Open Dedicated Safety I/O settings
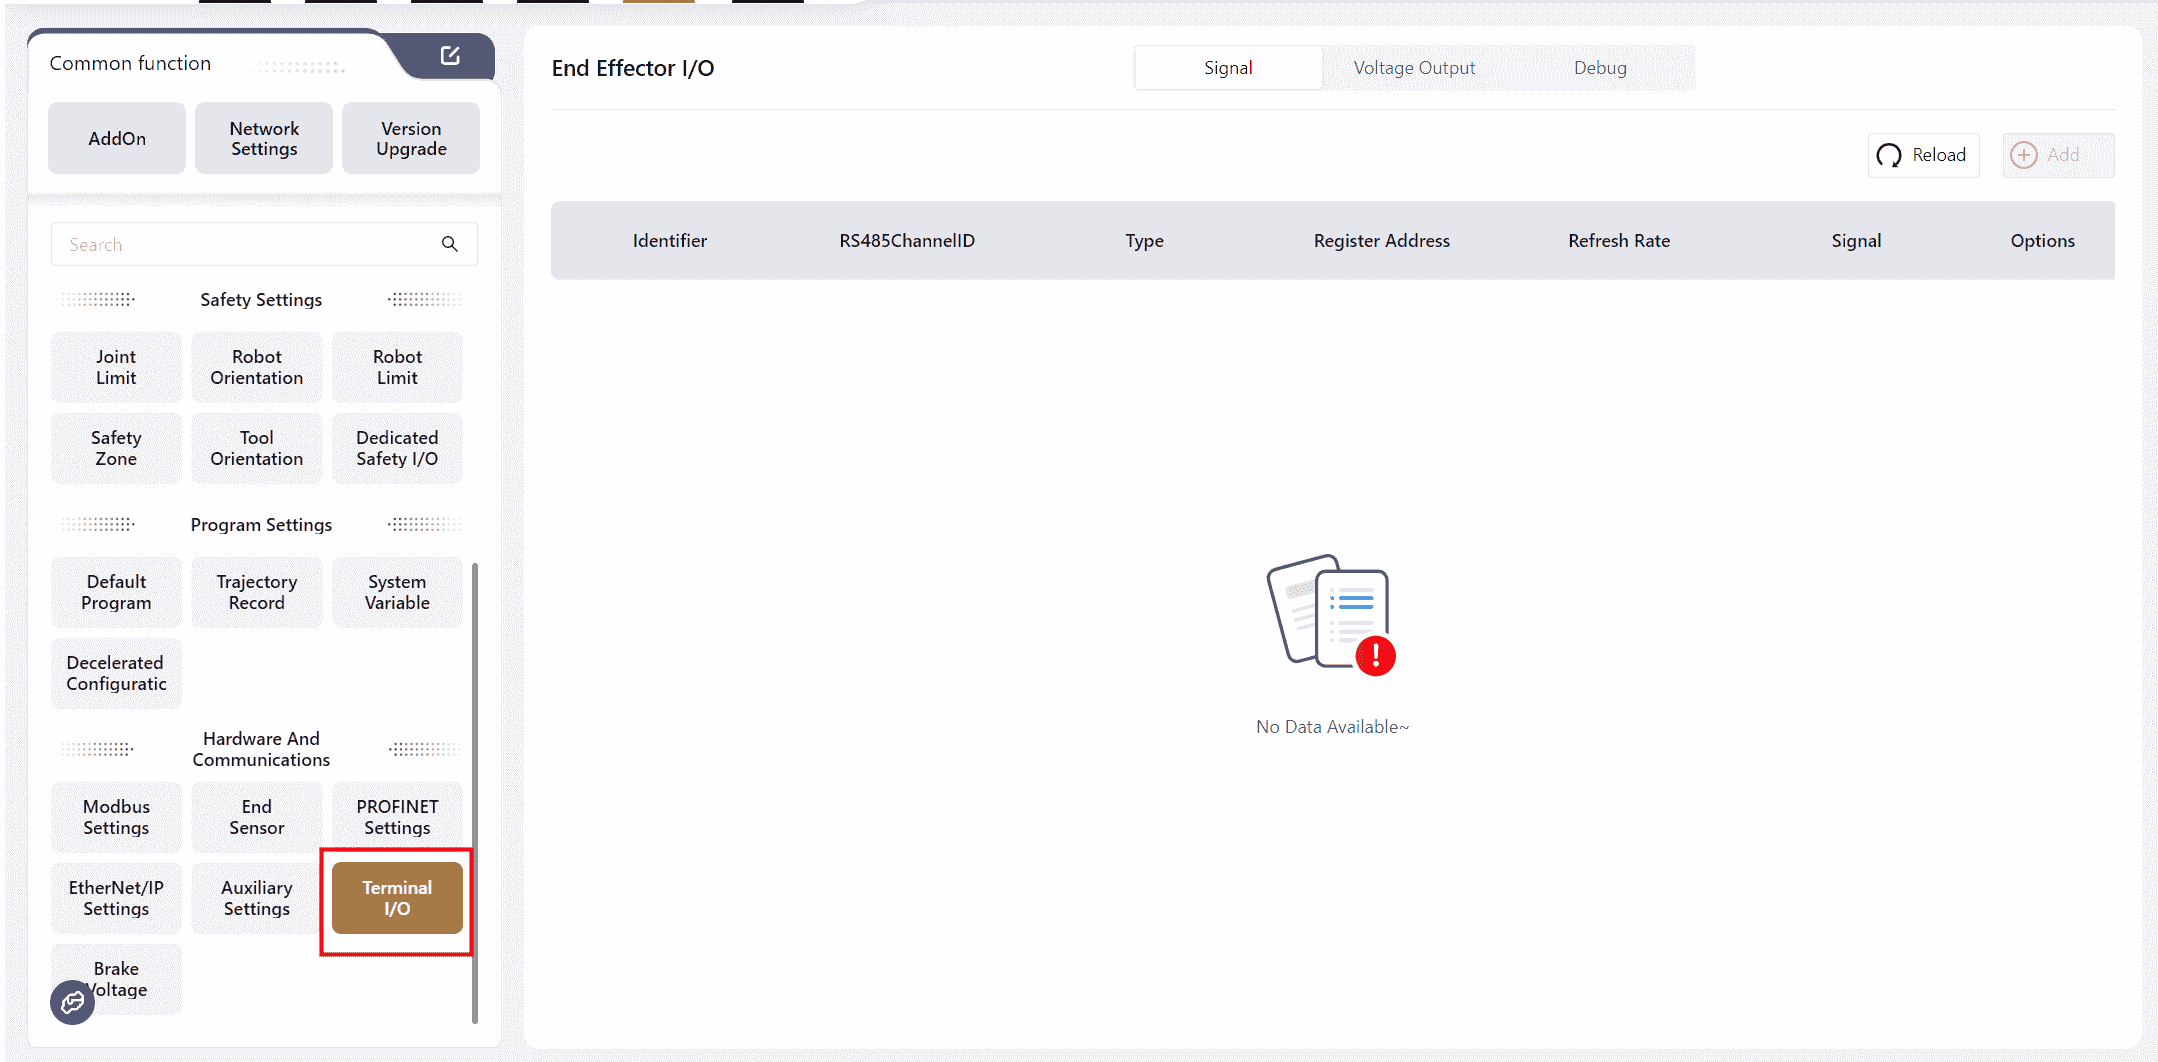The width and height of the screenshot is (2158, 1062). tap(397, 448)
